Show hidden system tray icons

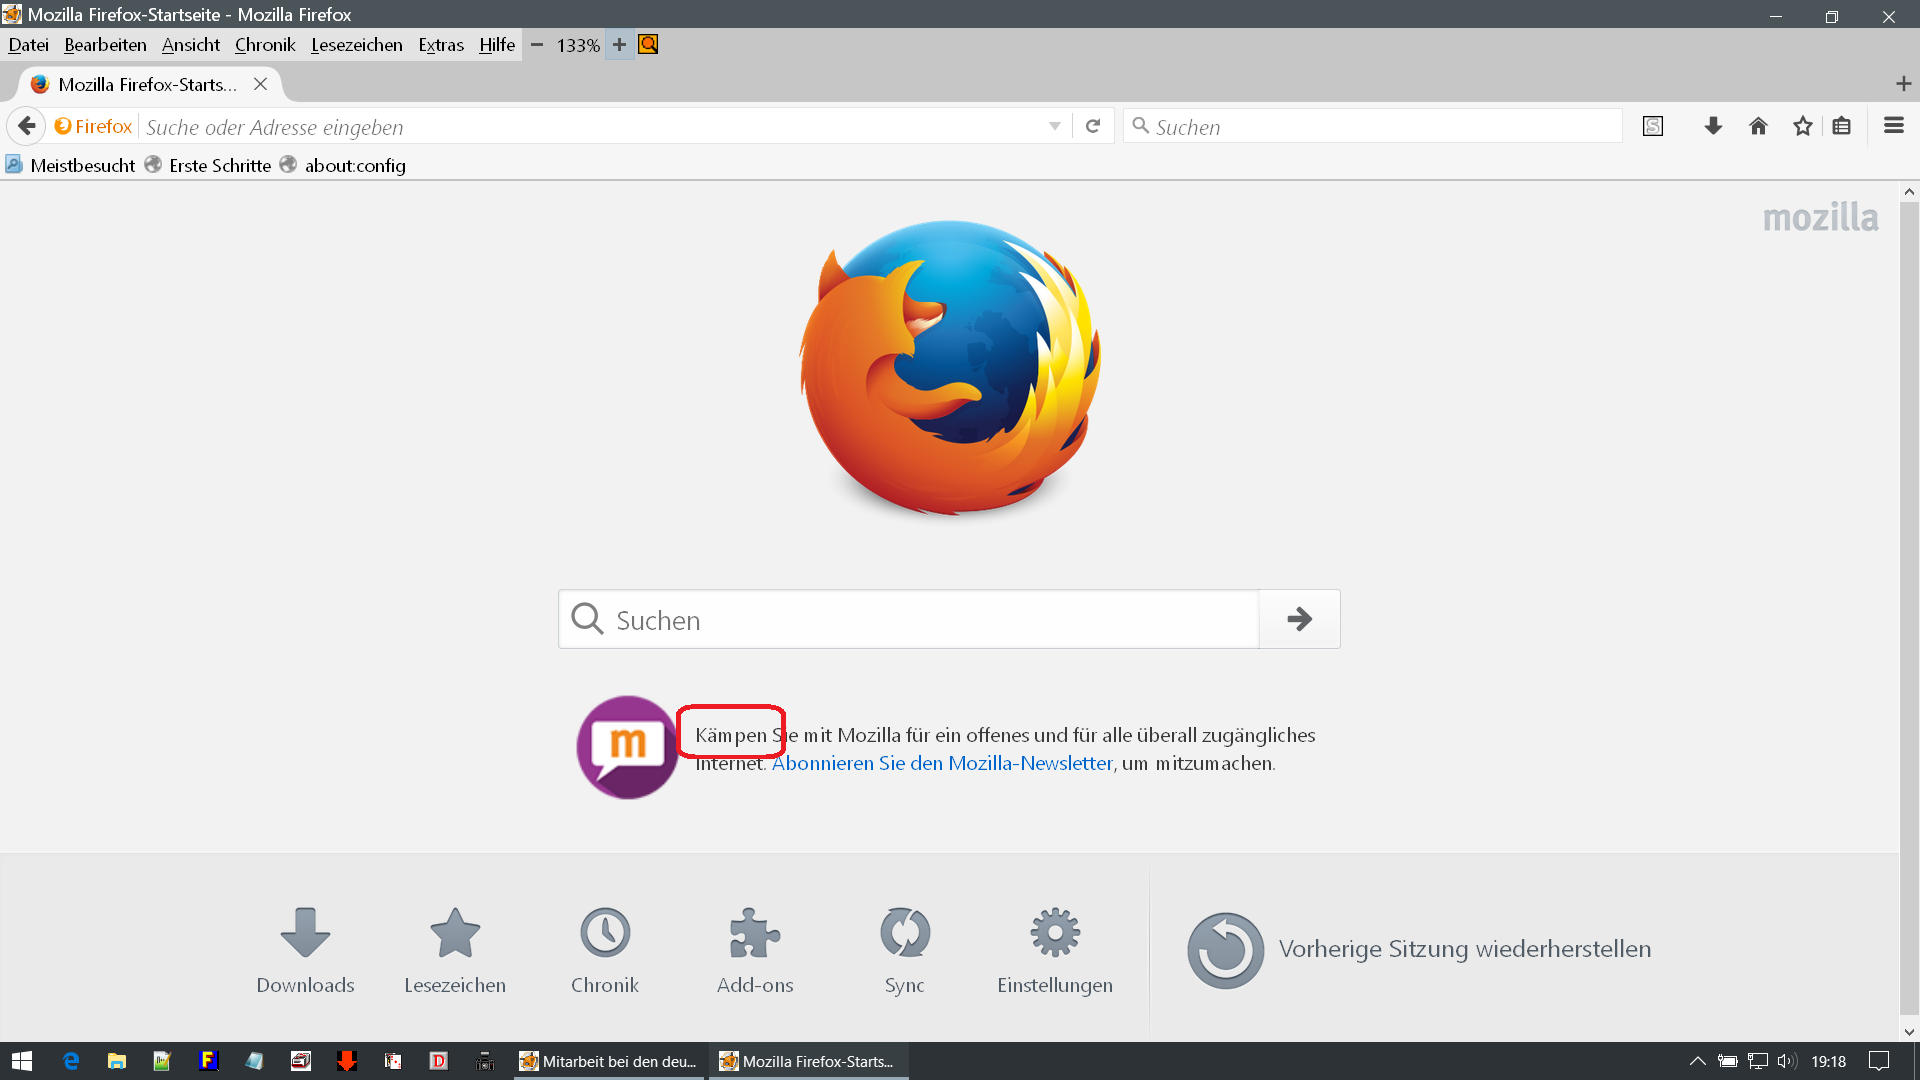click(x=1697, y=1061)
